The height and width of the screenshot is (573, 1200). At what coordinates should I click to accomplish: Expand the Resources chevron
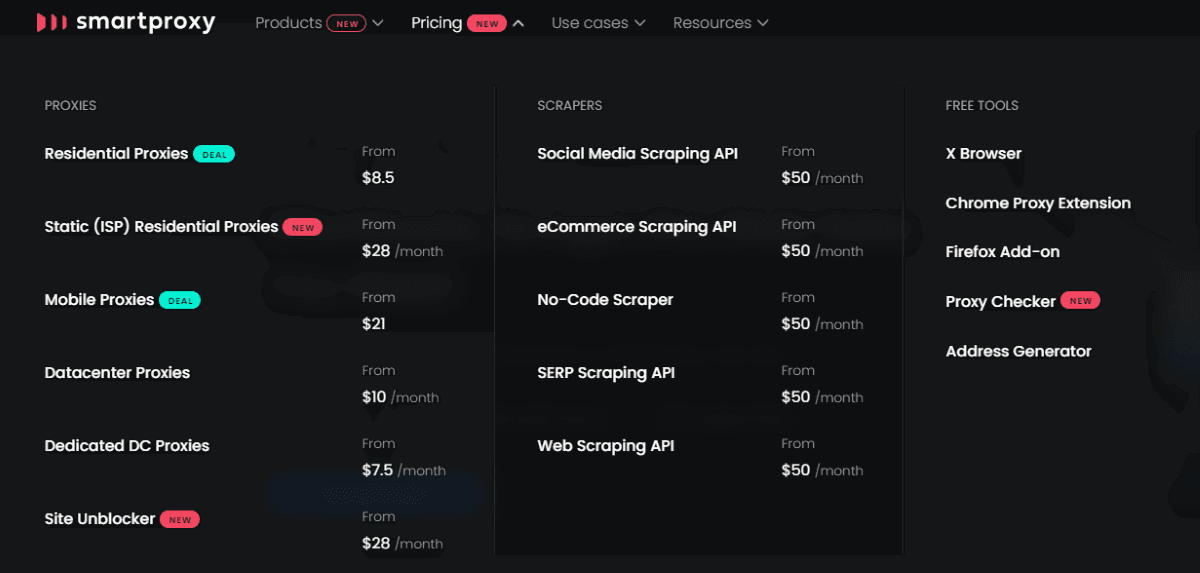coord(763,23)
